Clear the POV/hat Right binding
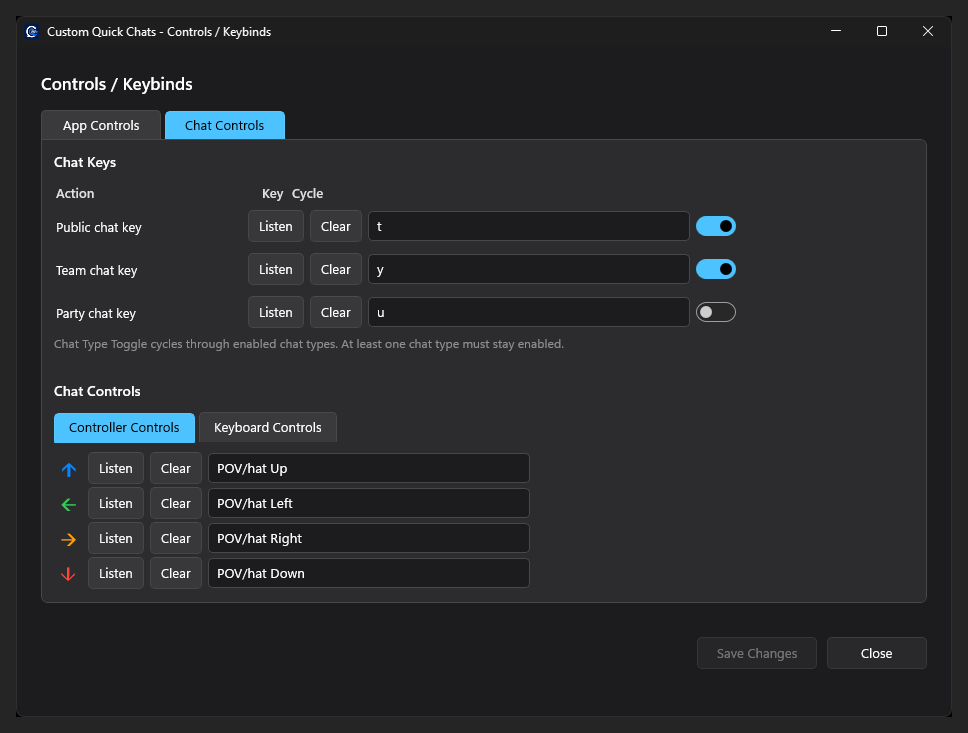The image size is (968, 733). 176,538
